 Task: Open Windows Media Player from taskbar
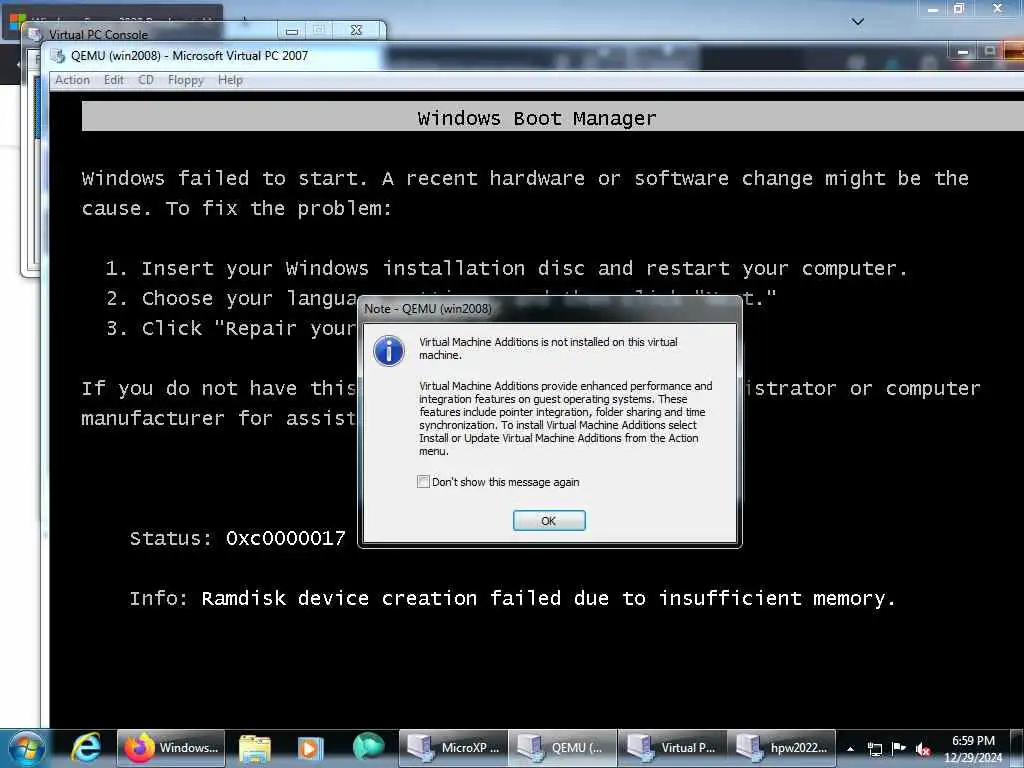(x=310, y=749)
